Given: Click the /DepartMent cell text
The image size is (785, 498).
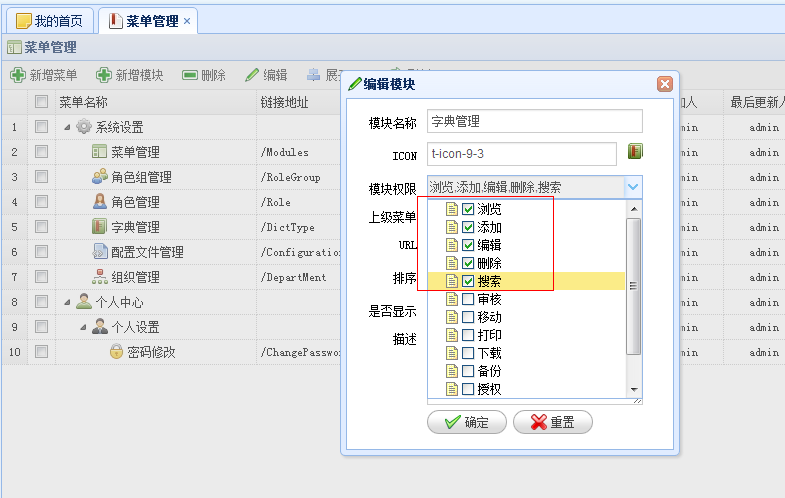Looking at the screenshot, I should tap(293, 277).
